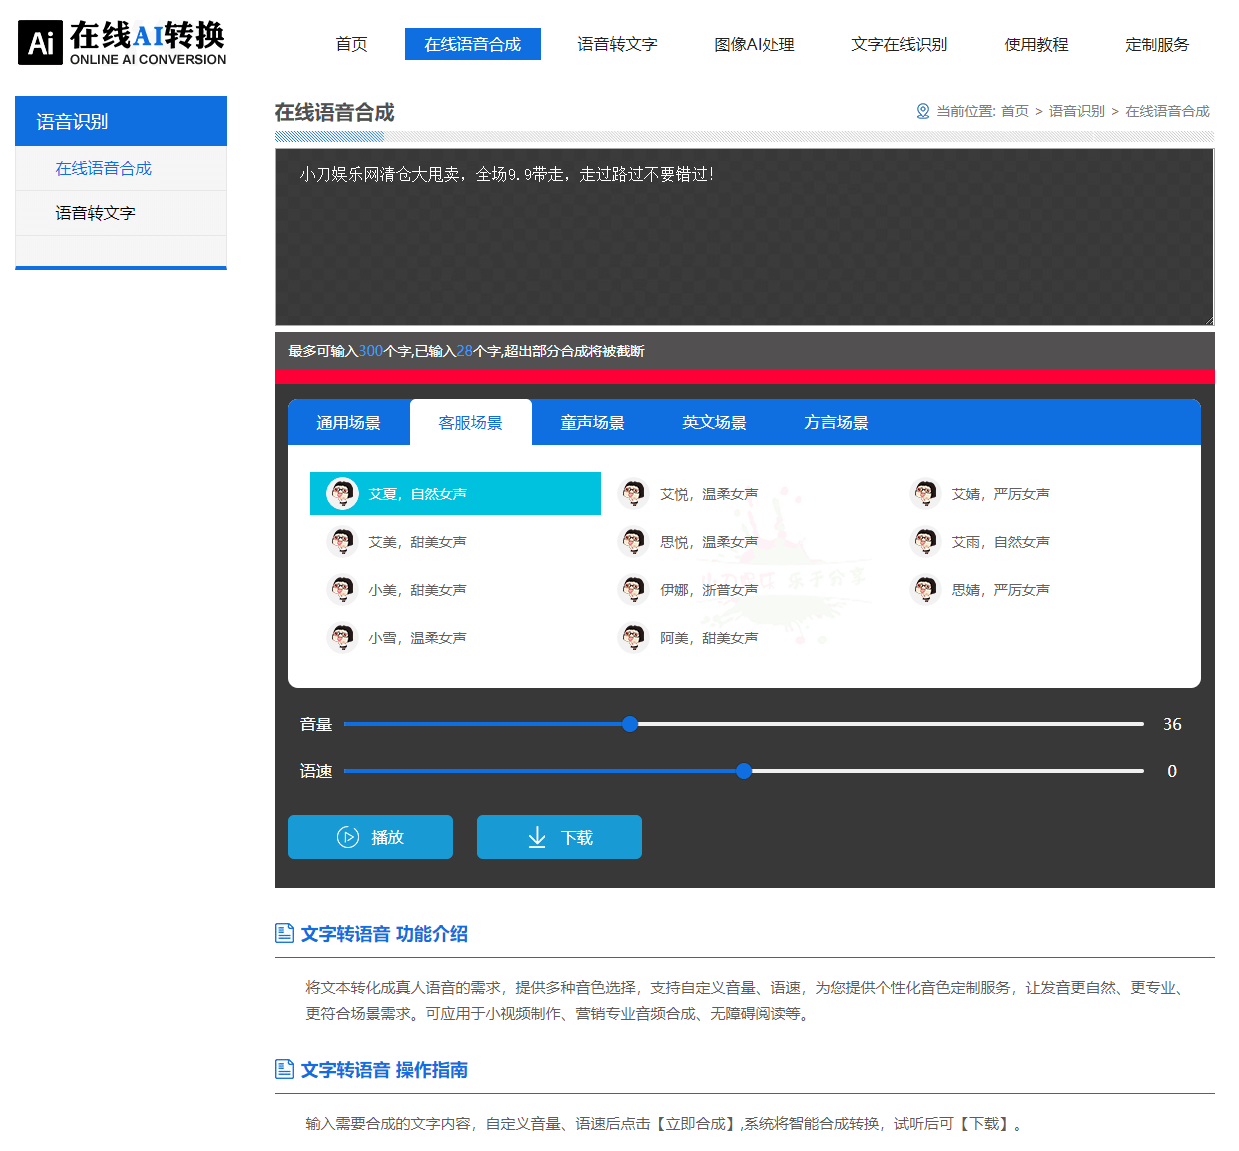1239x1151 pixels.
Task: Pick the 小雪 温柔女声 voice option
Action: click(416, 638)
